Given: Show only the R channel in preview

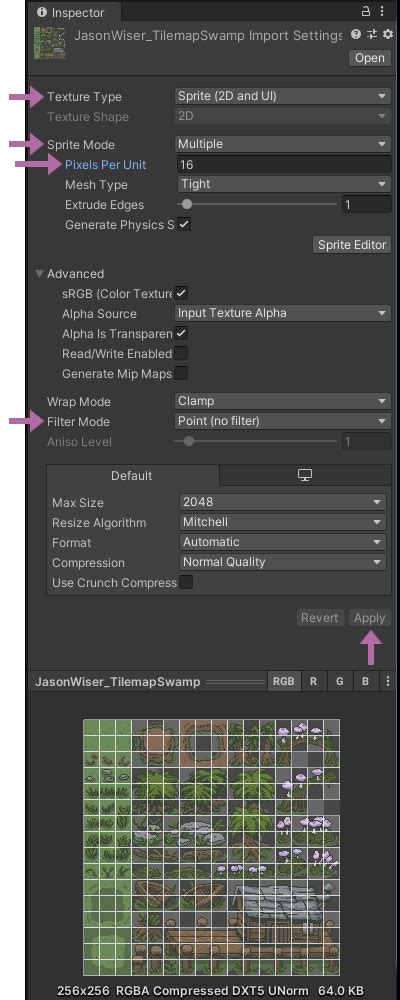Looking at the screenshot, I should click(x=313, y=681).
